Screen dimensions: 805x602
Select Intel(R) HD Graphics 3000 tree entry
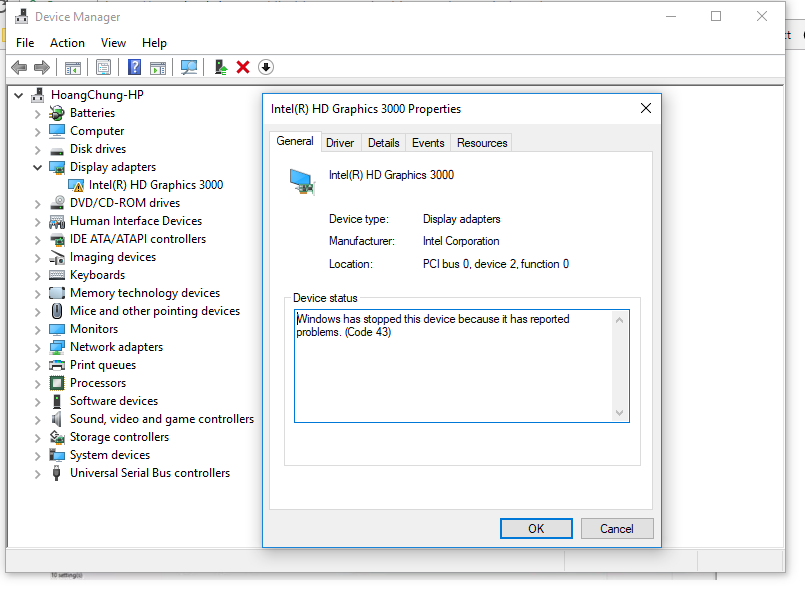[156, 185]
